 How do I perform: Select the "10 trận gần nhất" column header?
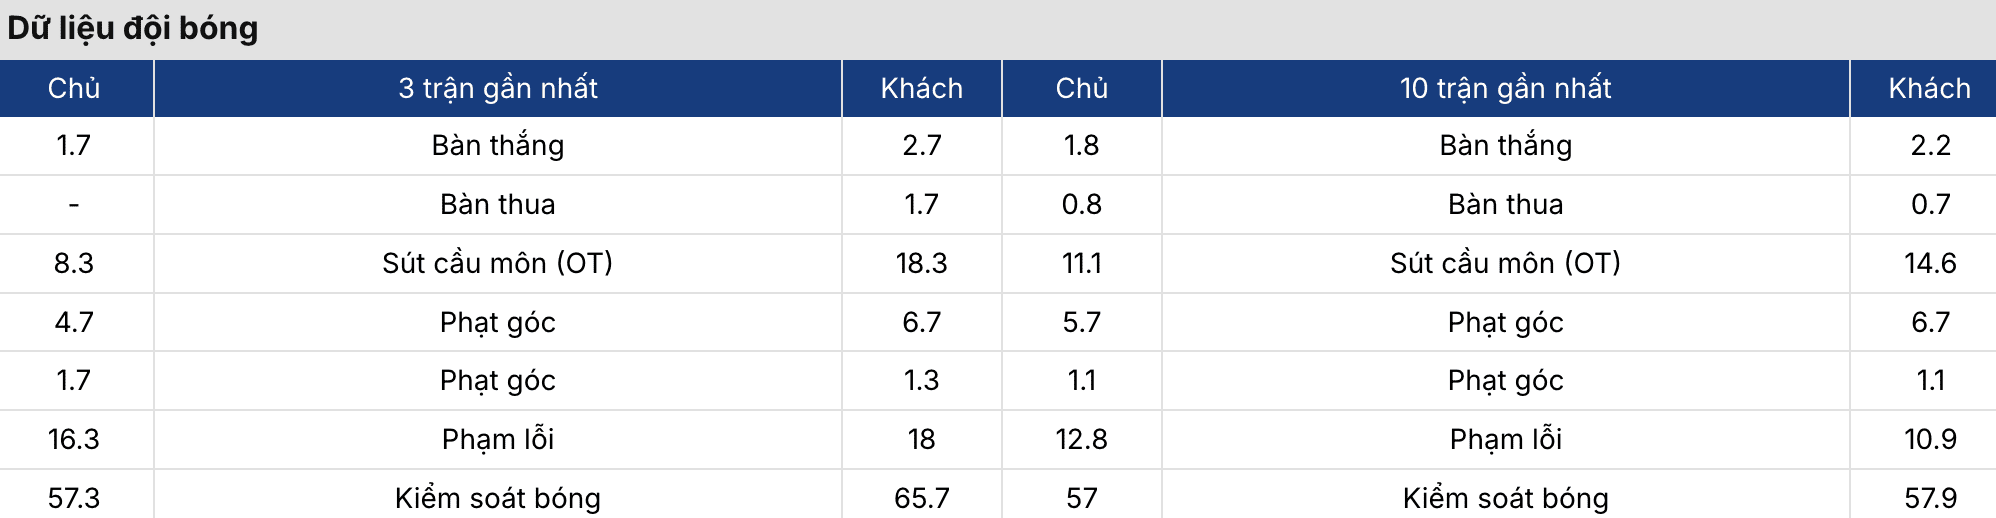coord(1505,88)
